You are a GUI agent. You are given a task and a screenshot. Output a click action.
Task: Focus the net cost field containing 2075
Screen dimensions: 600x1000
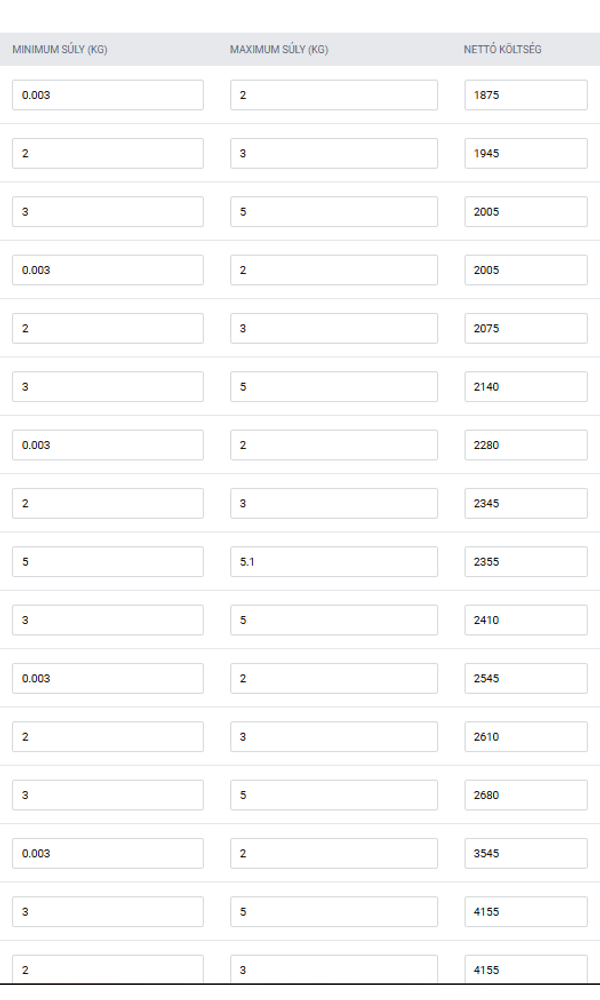click(525, 328)
